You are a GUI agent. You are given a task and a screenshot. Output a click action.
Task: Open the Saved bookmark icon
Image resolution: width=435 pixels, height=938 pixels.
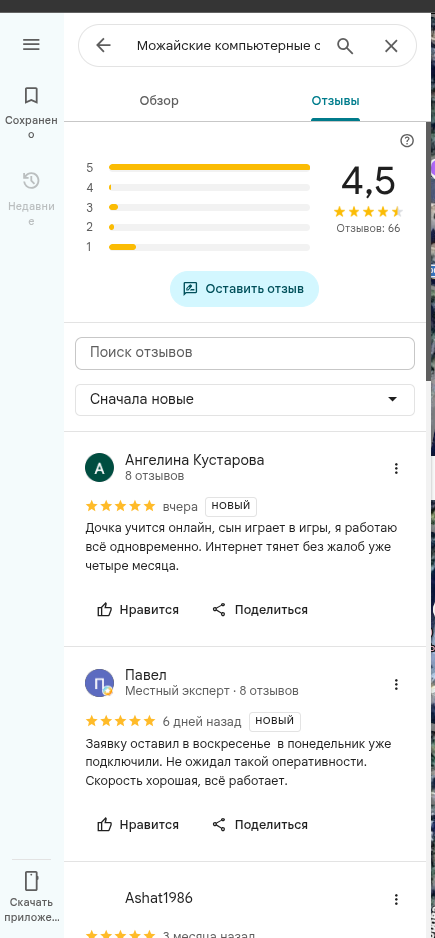(x=31, y=95)
